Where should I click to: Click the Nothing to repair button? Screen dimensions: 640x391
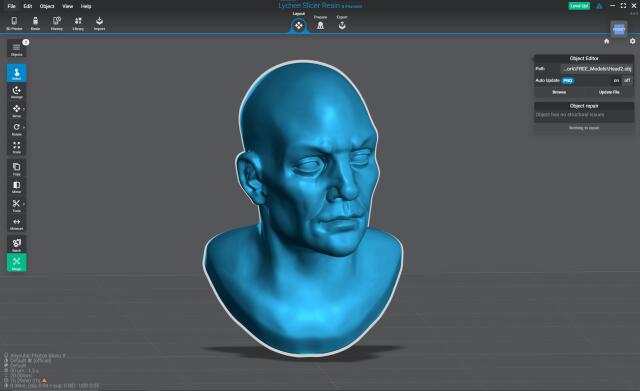584,128
